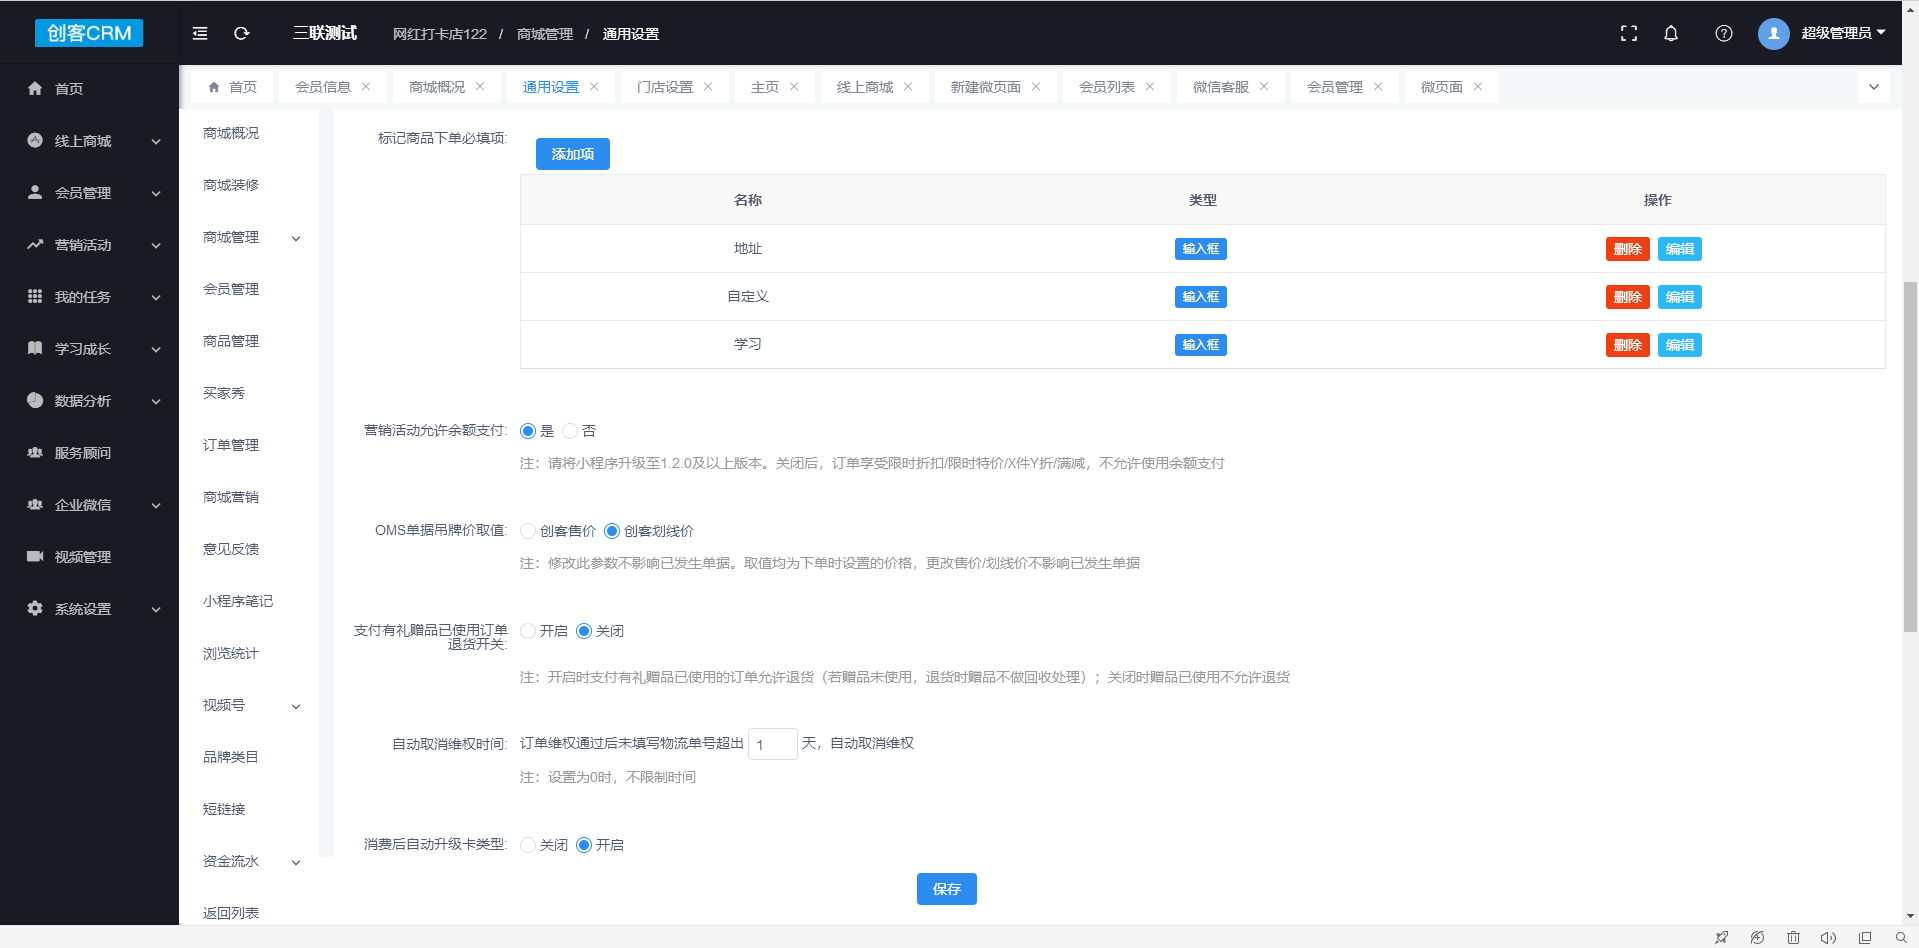This screenshot has width=1919, height=948.
Task: Select 开启 for 支付有礼赠品退货开关
Action: point(528,631)
